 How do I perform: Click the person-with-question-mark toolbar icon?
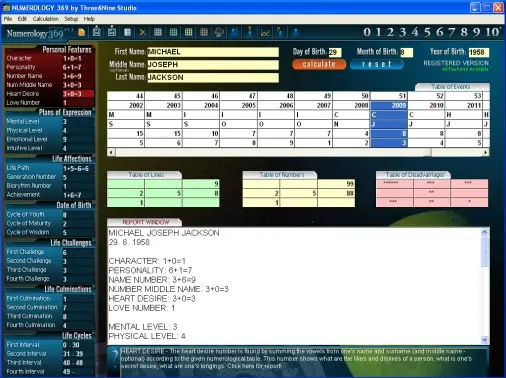click(280, 32)
